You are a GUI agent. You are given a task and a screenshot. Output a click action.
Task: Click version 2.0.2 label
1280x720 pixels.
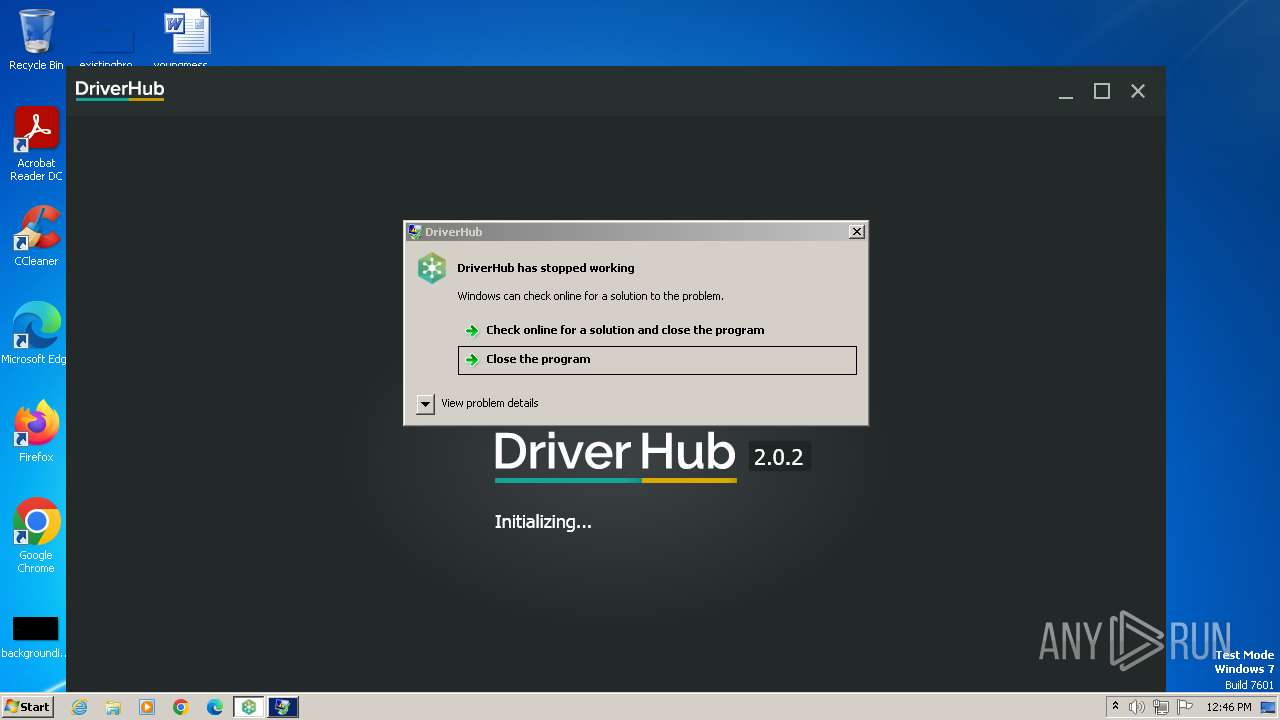tap(779, 457)
